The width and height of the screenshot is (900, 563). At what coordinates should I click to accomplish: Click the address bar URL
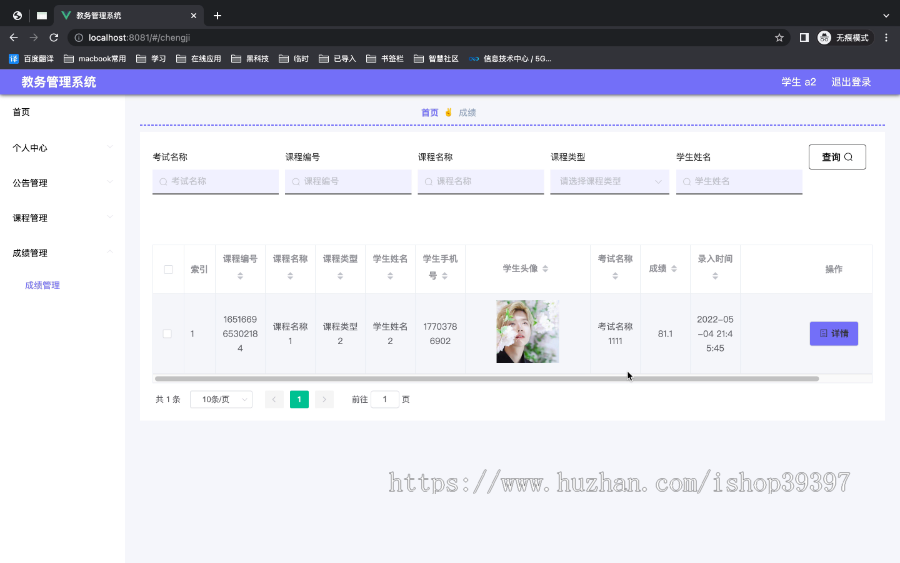tap(139, 37)
